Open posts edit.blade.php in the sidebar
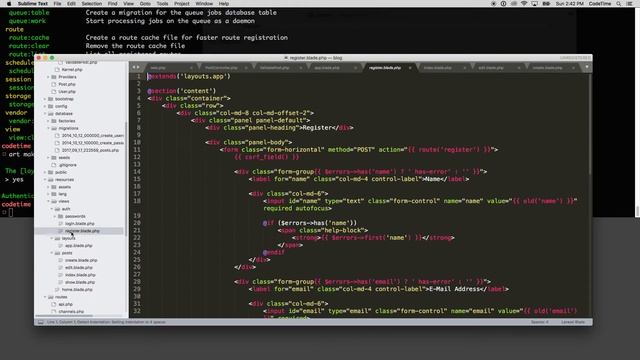The image size is (640, 360). (79, 268)
